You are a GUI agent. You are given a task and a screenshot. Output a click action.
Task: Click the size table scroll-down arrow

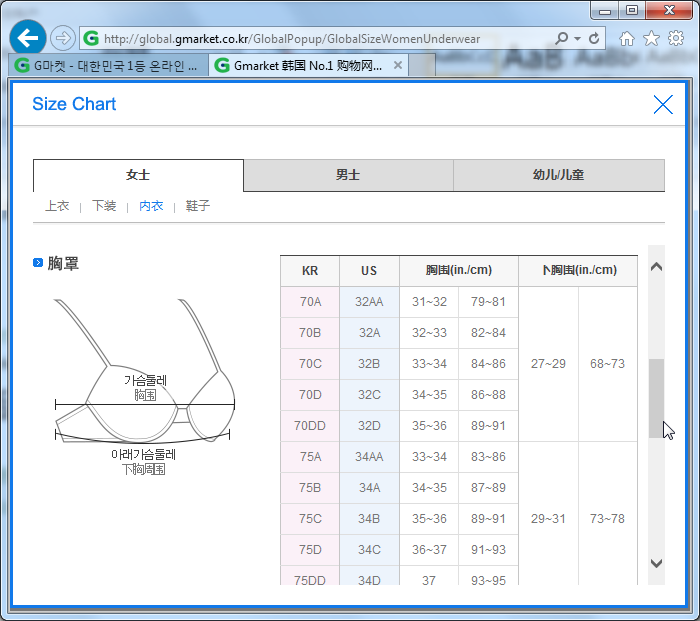[656, 563]
